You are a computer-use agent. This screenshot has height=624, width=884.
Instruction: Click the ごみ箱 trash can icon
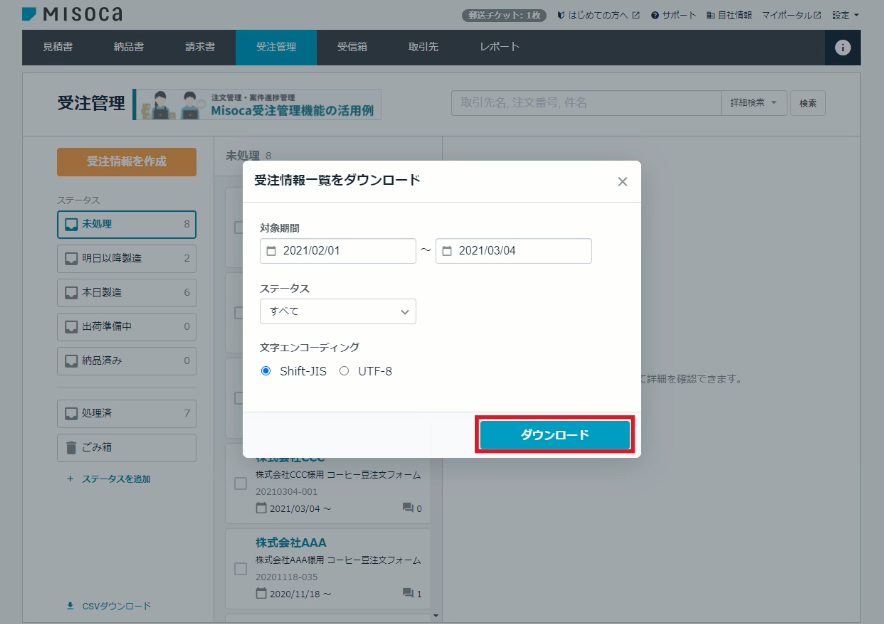click(x=71, y=448)
